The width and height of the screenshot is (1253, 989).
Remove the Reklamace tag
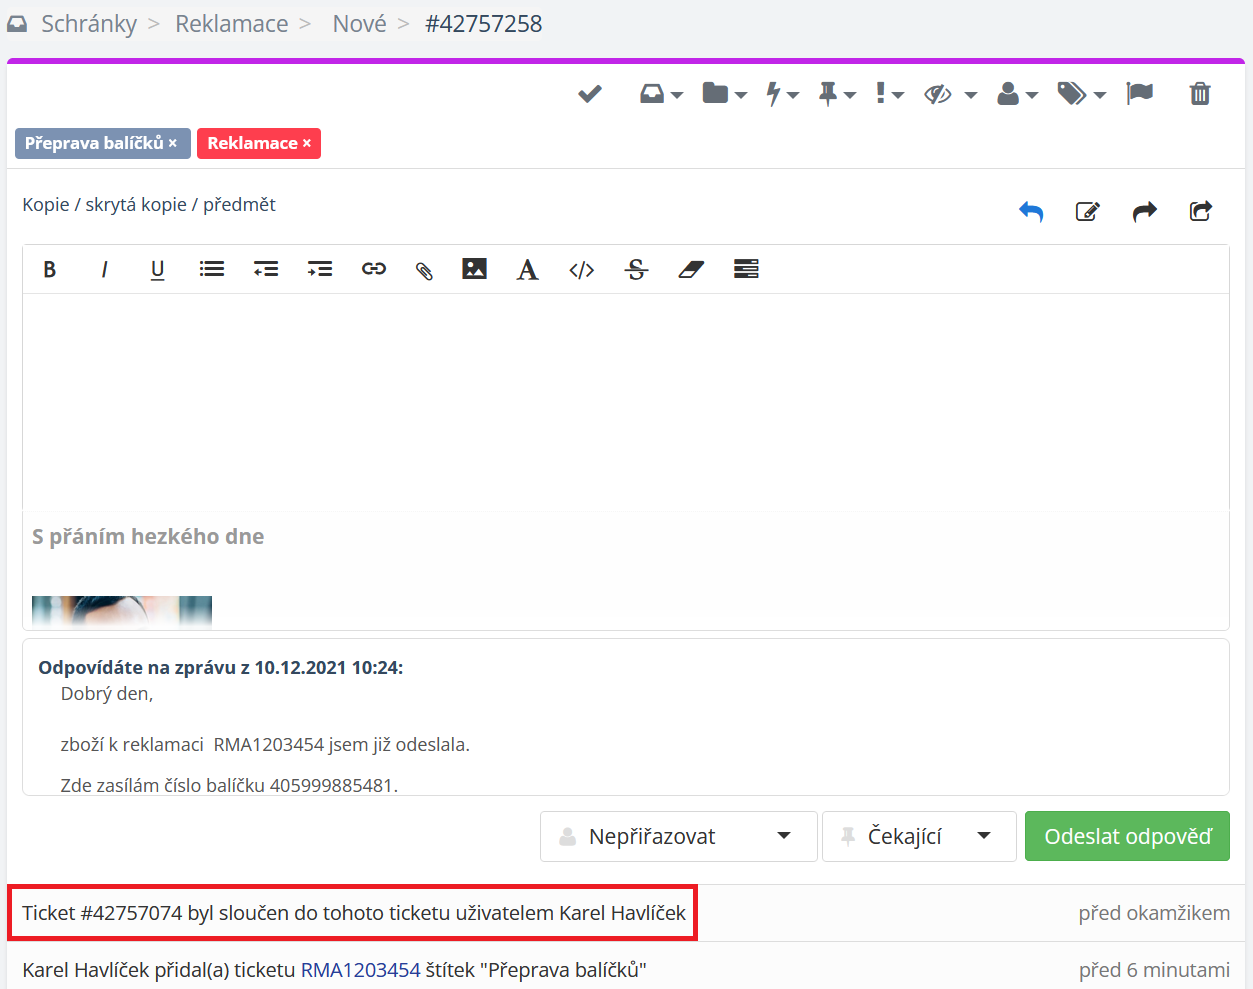[x=307, y=143]
